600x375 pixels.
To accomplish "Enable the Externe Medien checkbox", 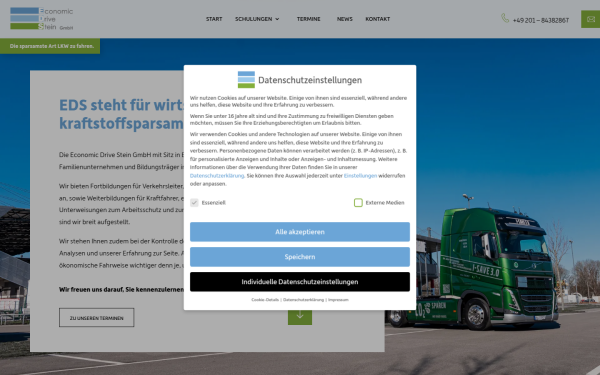I will [x=358, y=202].
